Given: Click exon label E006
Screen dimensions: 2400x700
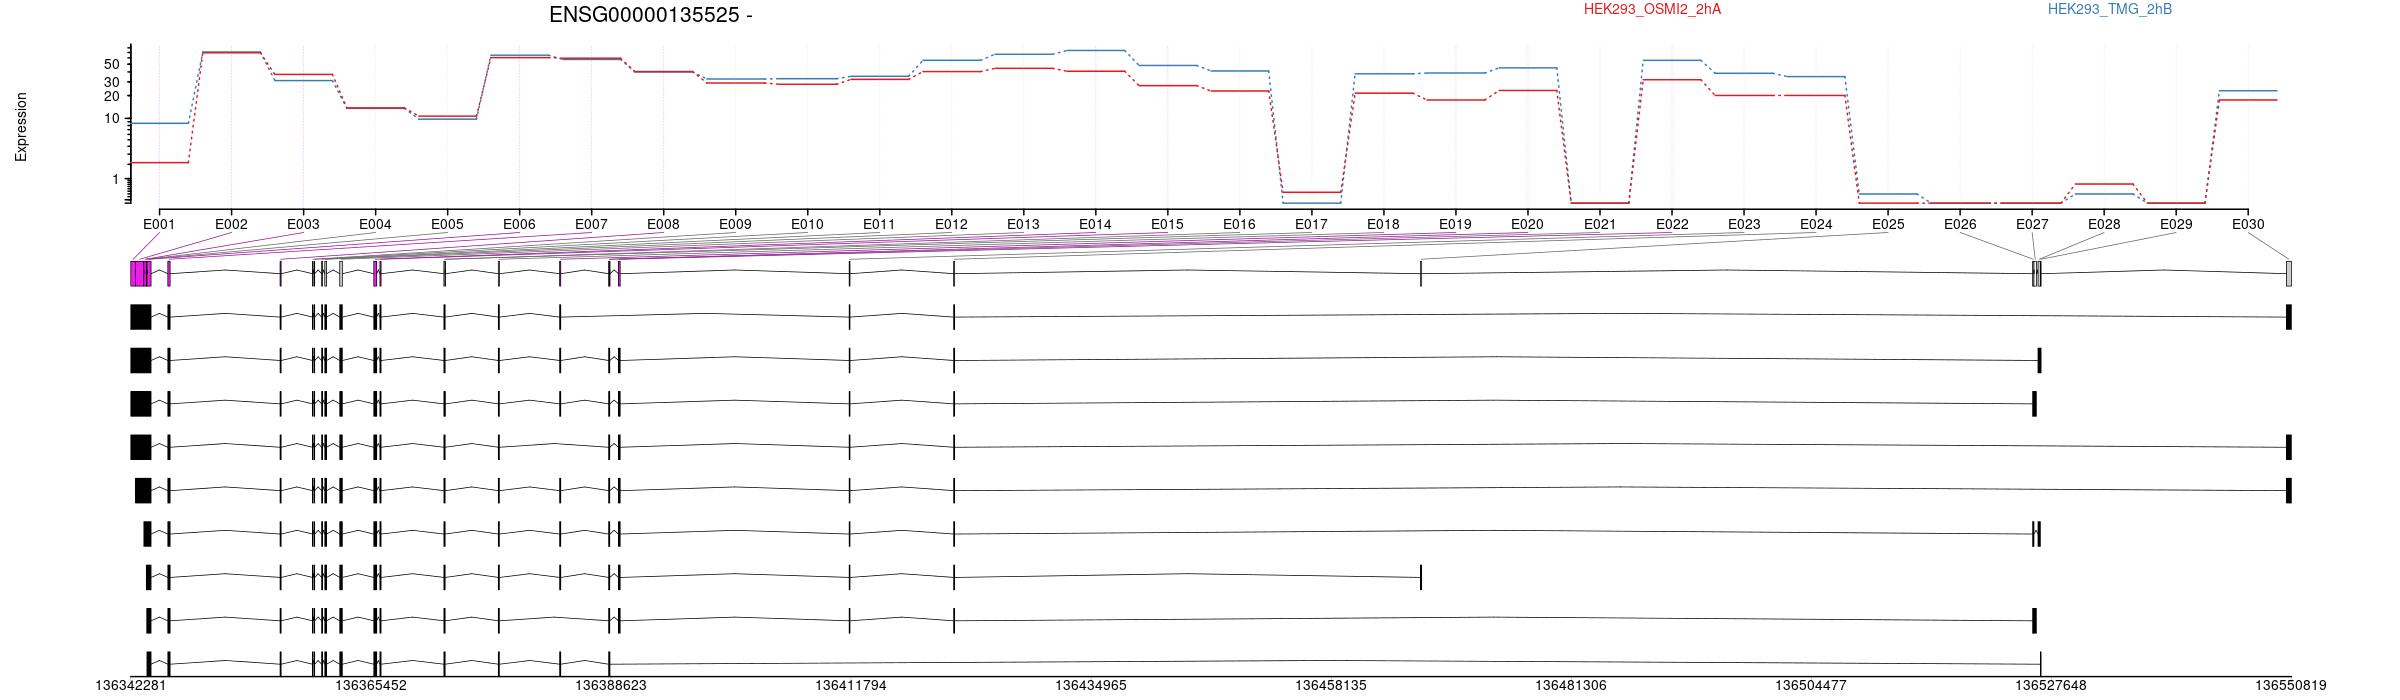Looking at the screenshot, I should coord(519,225).
